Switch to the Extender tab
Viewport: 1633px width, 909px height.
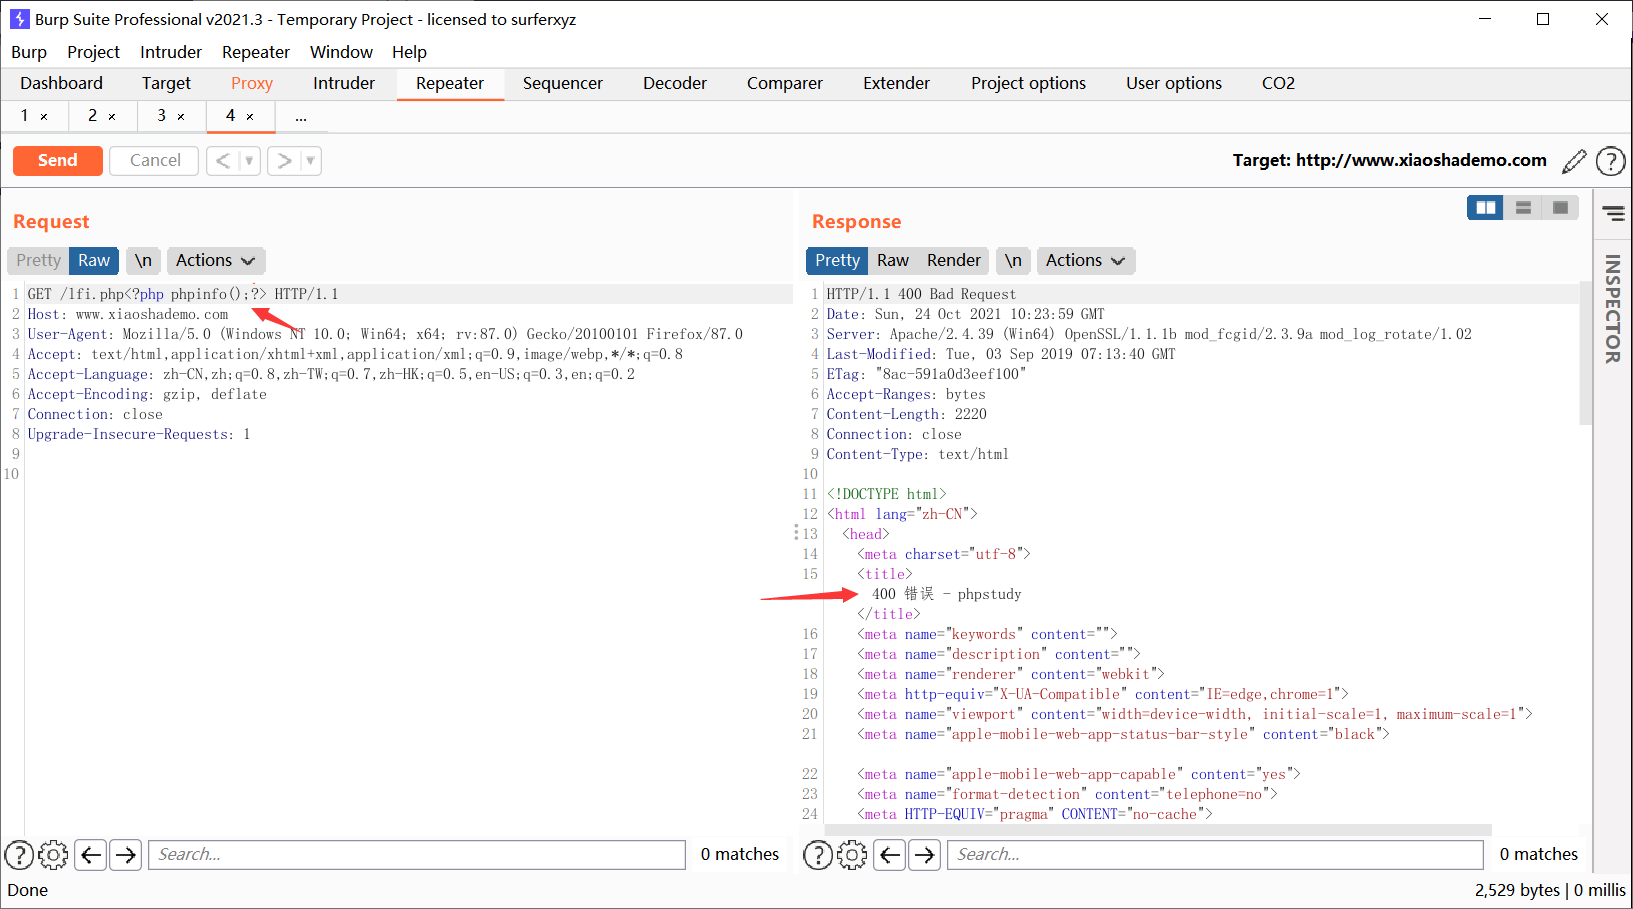tap(896, 84)
